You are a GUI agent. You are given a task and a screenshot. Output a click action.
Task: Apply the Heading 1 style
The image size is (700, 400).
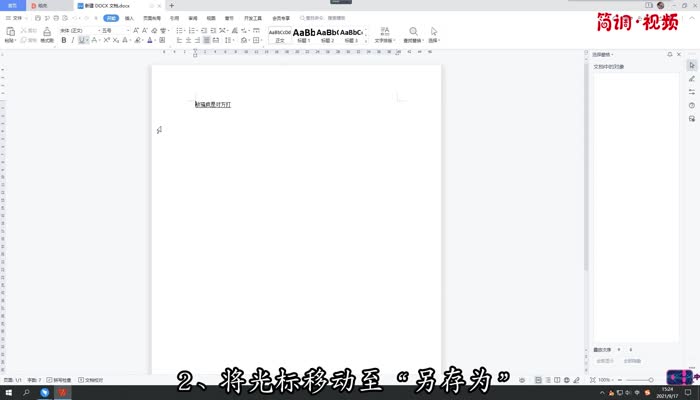[x=303, y=35]
